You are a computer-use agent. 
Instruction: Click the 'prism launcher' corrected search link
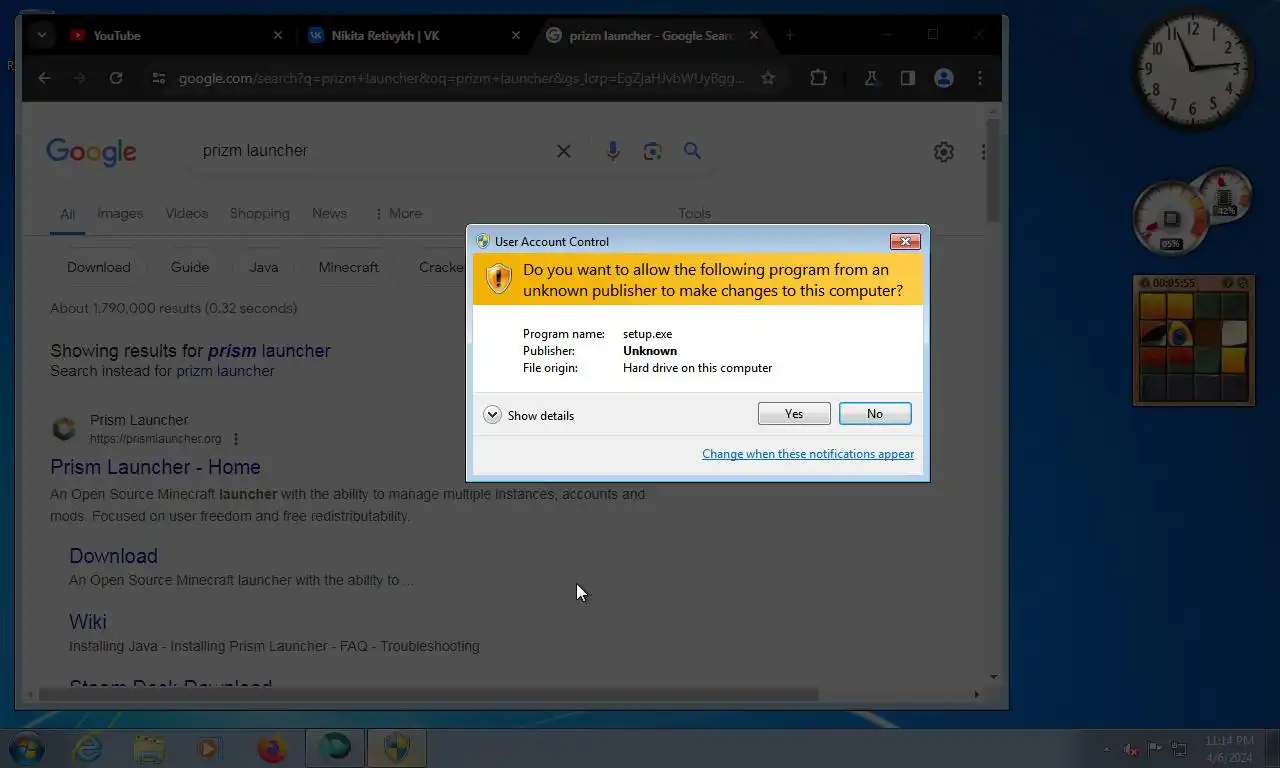(x=269, y=351)
